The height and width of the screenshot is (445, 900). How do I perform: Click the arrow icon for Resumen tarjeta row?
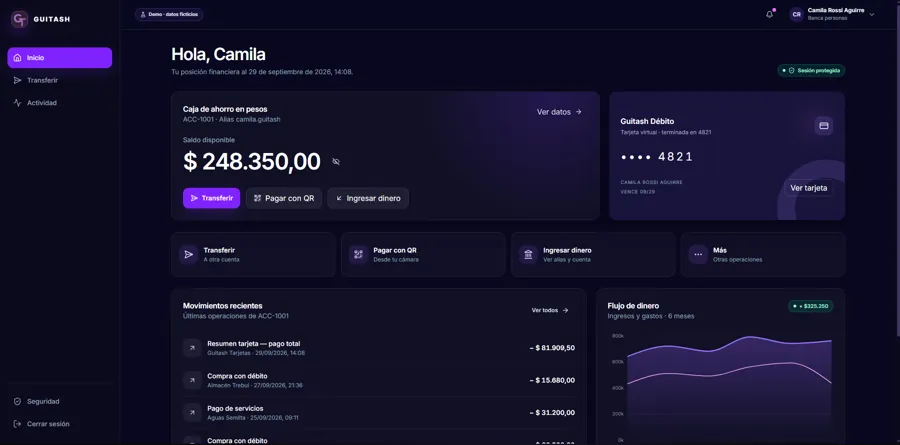click(192, 348)
